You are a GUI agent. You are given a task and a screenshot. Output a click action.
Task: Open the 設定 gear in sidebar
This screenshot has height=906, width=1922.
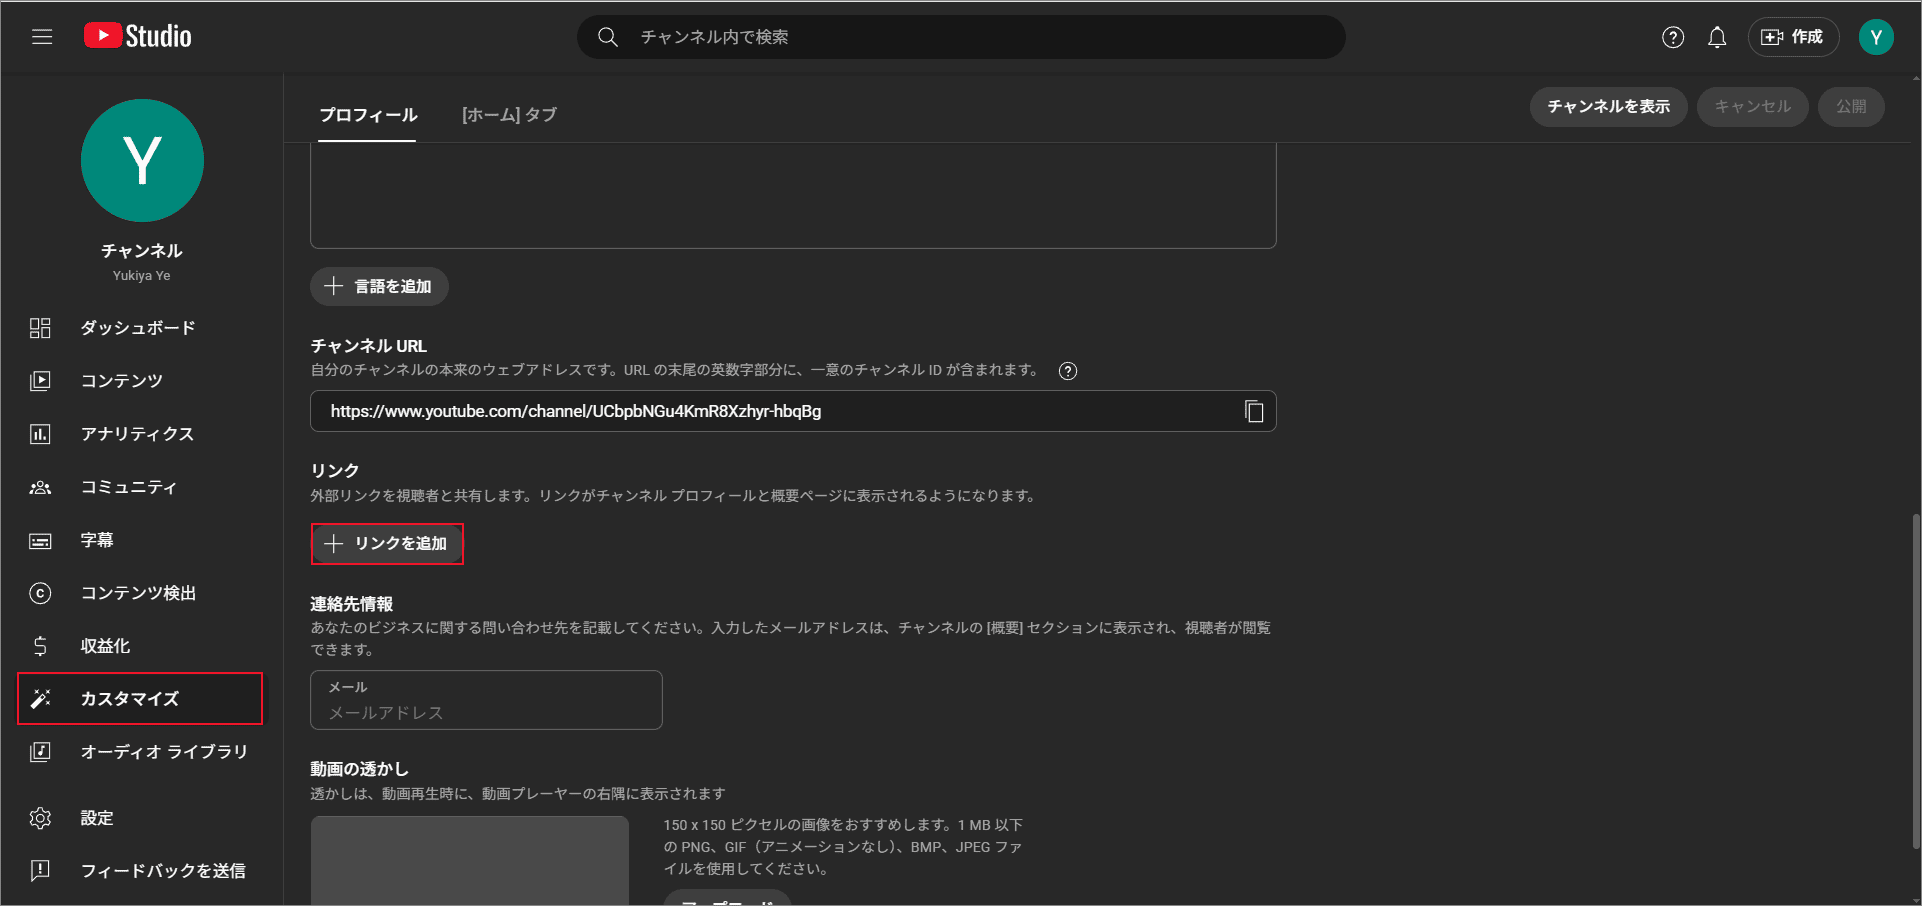(x=96, y=818)
